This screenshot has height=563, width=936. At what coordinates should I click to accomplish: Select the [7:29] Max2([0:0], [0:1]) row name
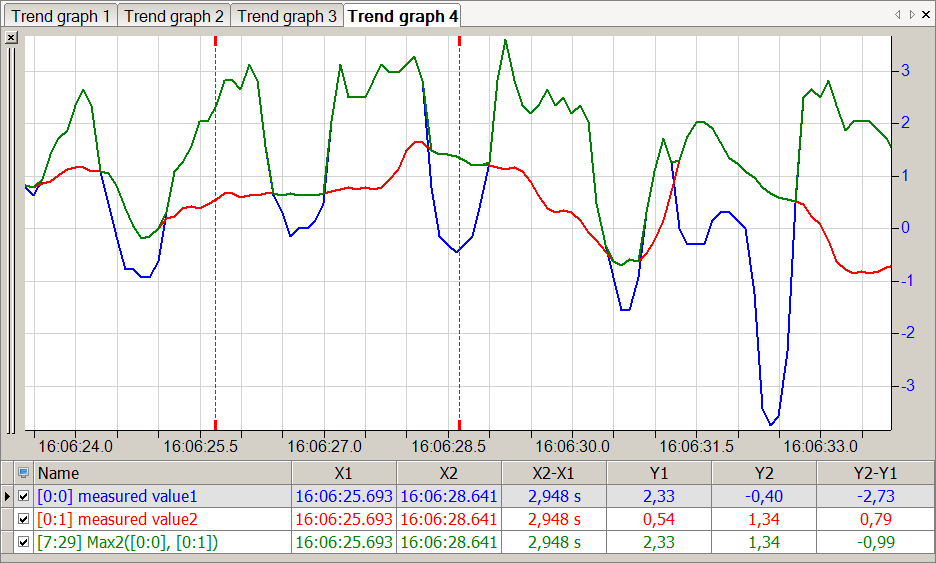(x=127, y=542)
